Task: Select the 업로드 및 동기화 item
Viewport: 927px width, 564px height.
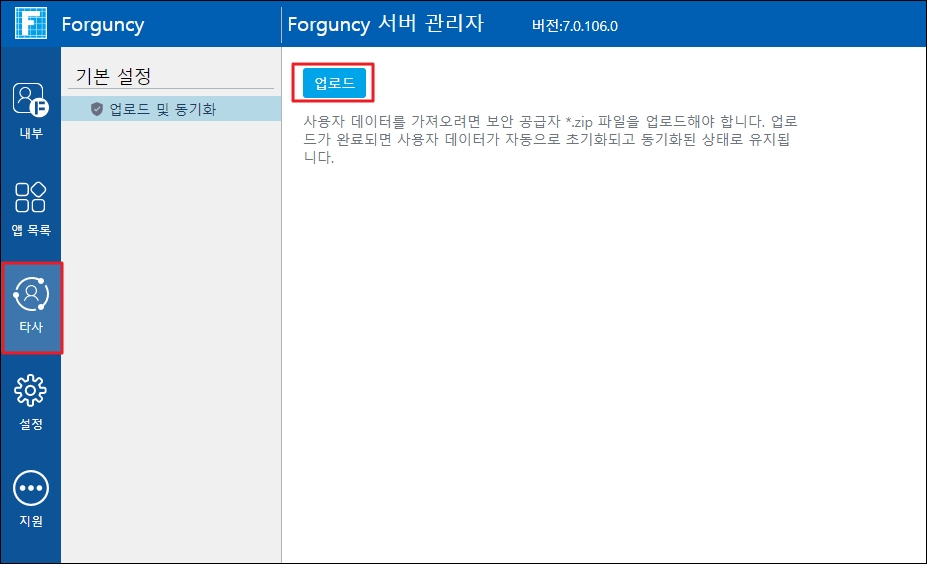Action: 162,109
